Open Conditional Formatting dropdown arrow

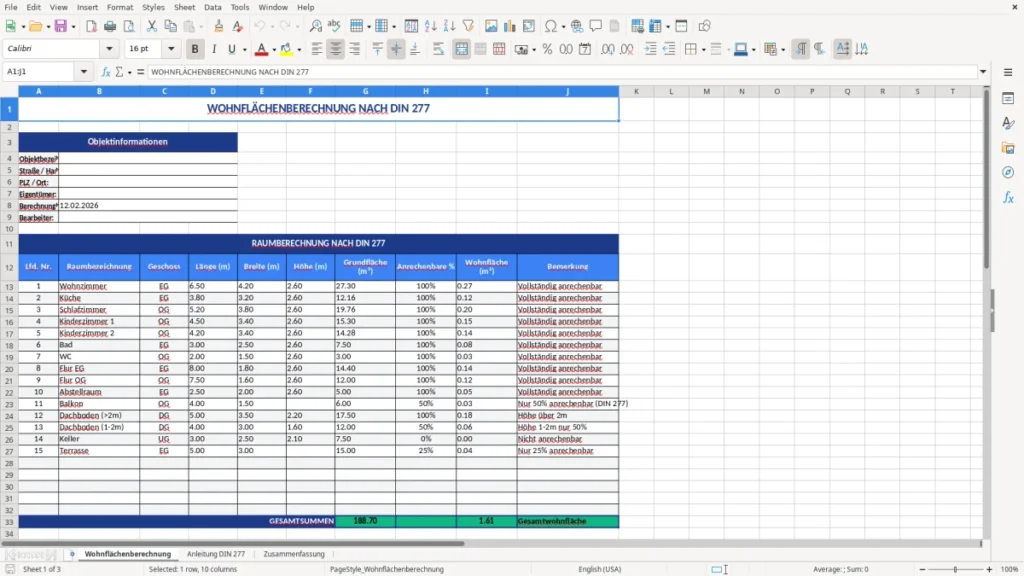click(x=783, y=50)
